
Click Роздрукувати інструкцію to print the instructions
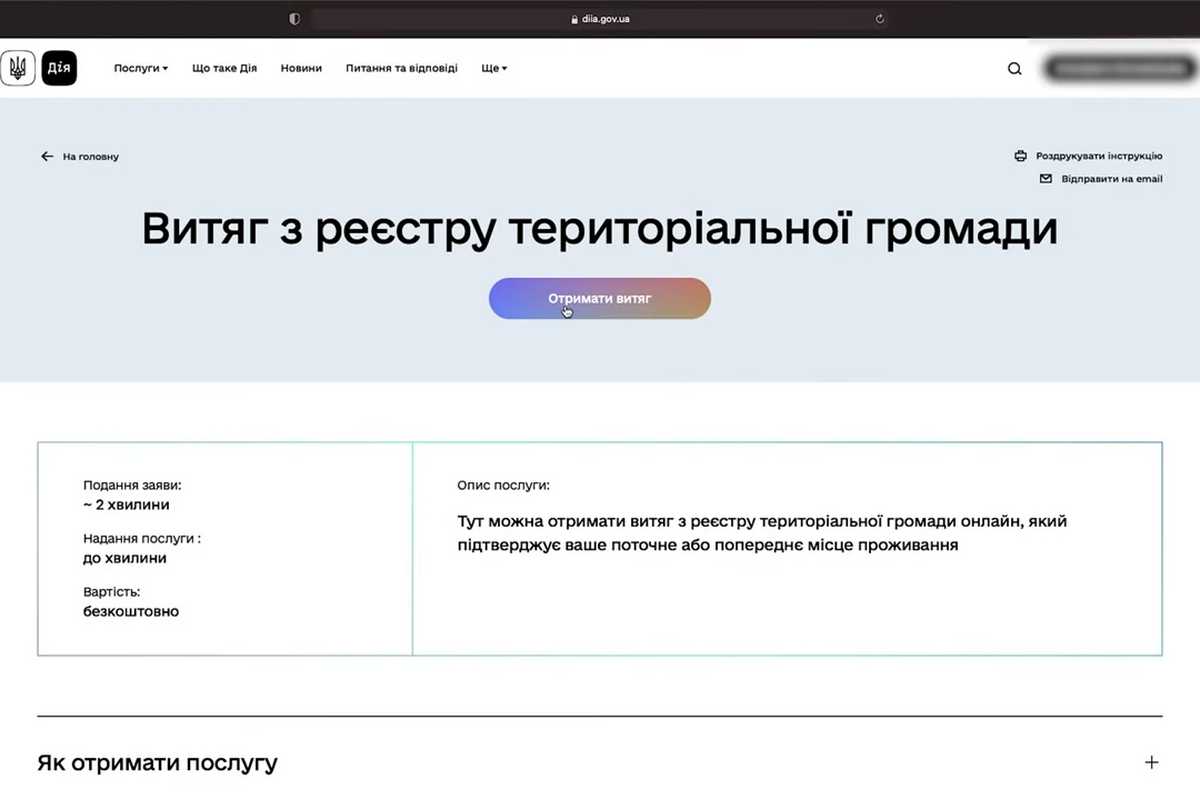click(1098, 156)
